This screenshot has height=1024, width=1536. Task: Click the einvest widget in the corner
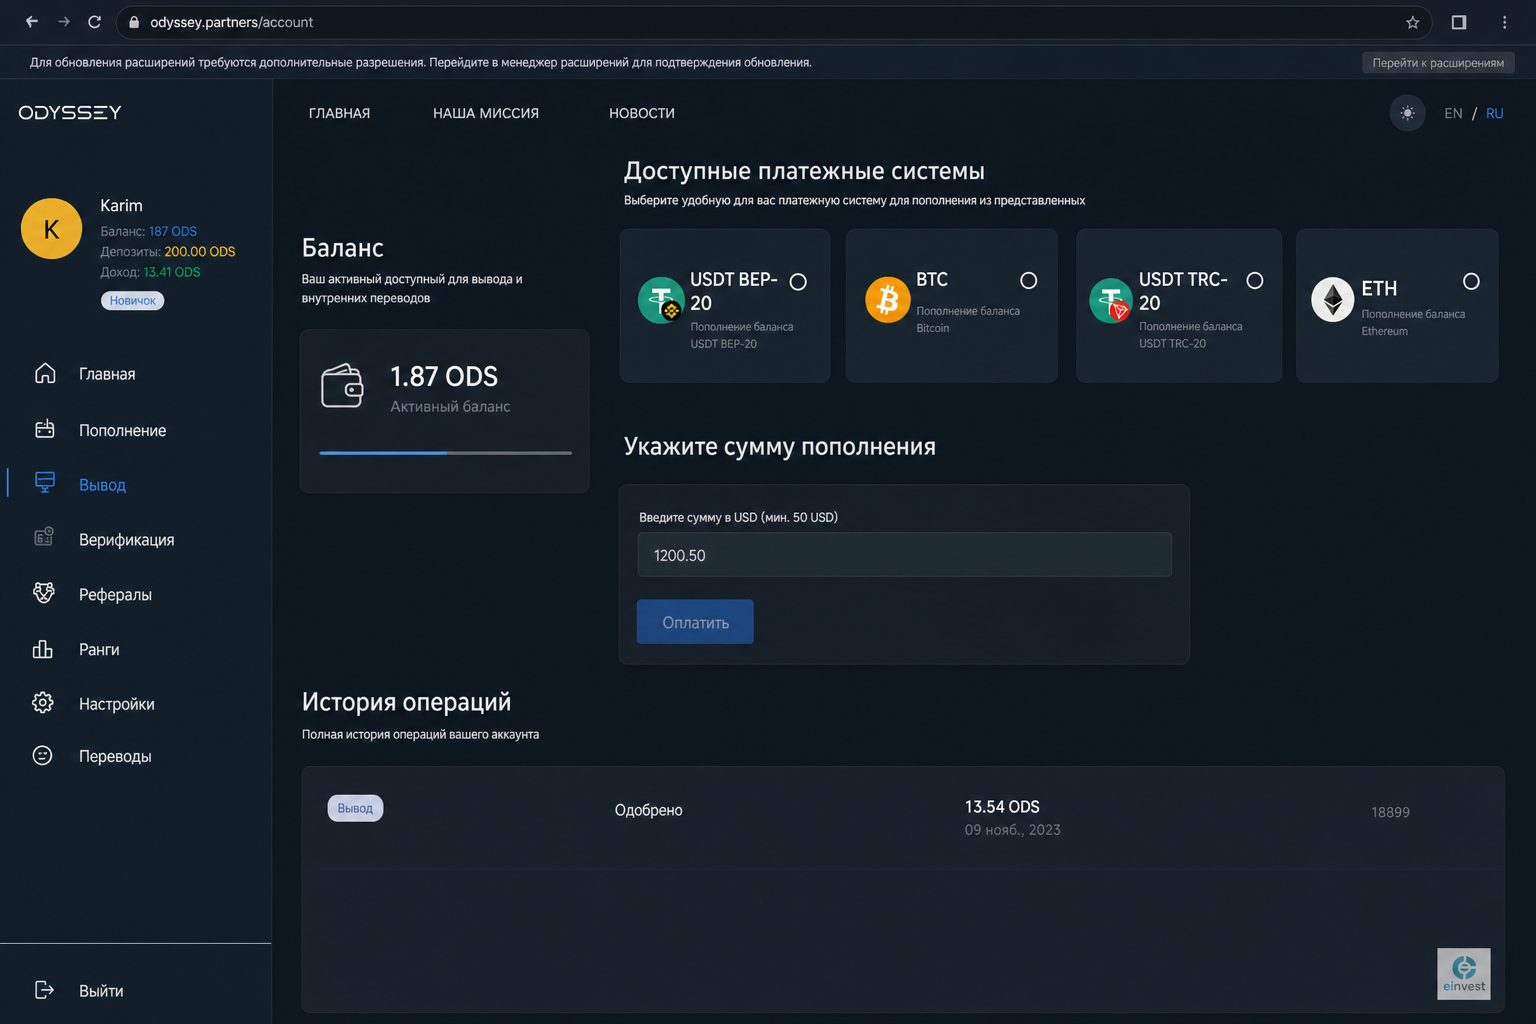pyautogui.click(x=1464, y=974)
